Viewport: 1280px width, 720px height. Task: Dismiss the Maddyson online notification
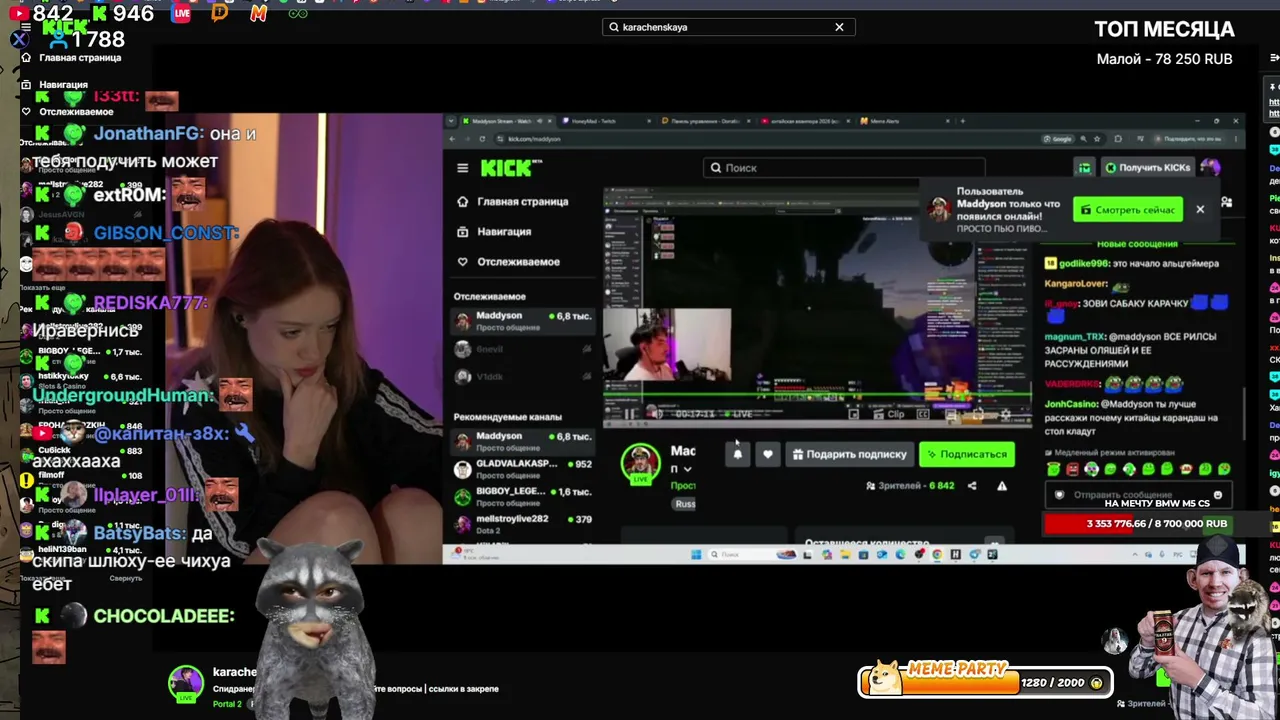(x=1200, y=209)
